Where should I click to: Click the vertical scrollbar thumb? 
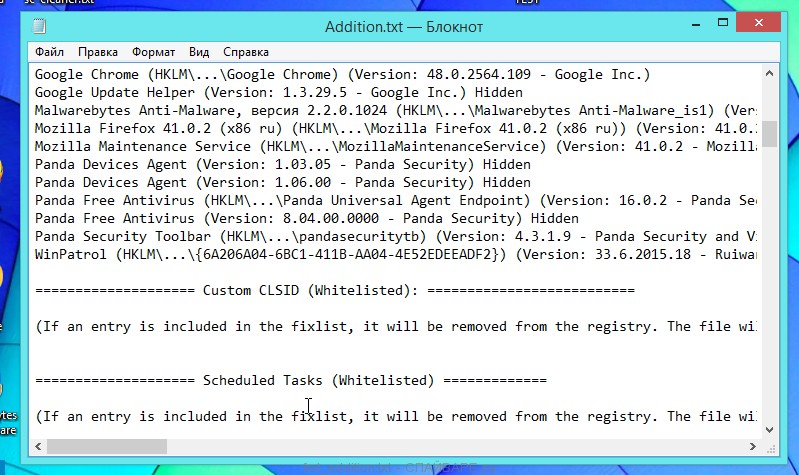(769, 134)
